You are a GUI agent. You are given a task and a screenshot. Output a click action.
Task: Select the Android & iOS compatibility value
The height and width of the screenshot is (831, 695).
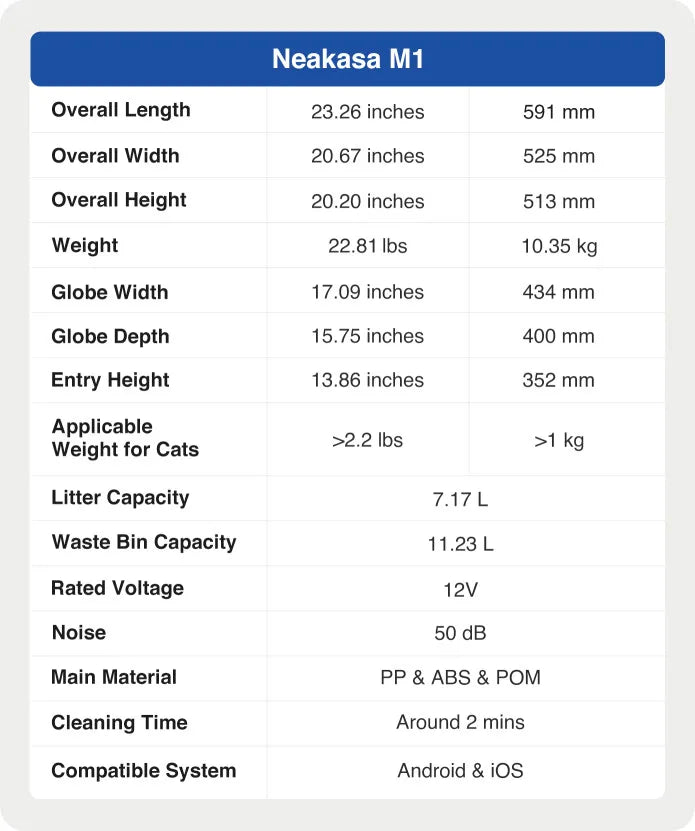(460, 770)
